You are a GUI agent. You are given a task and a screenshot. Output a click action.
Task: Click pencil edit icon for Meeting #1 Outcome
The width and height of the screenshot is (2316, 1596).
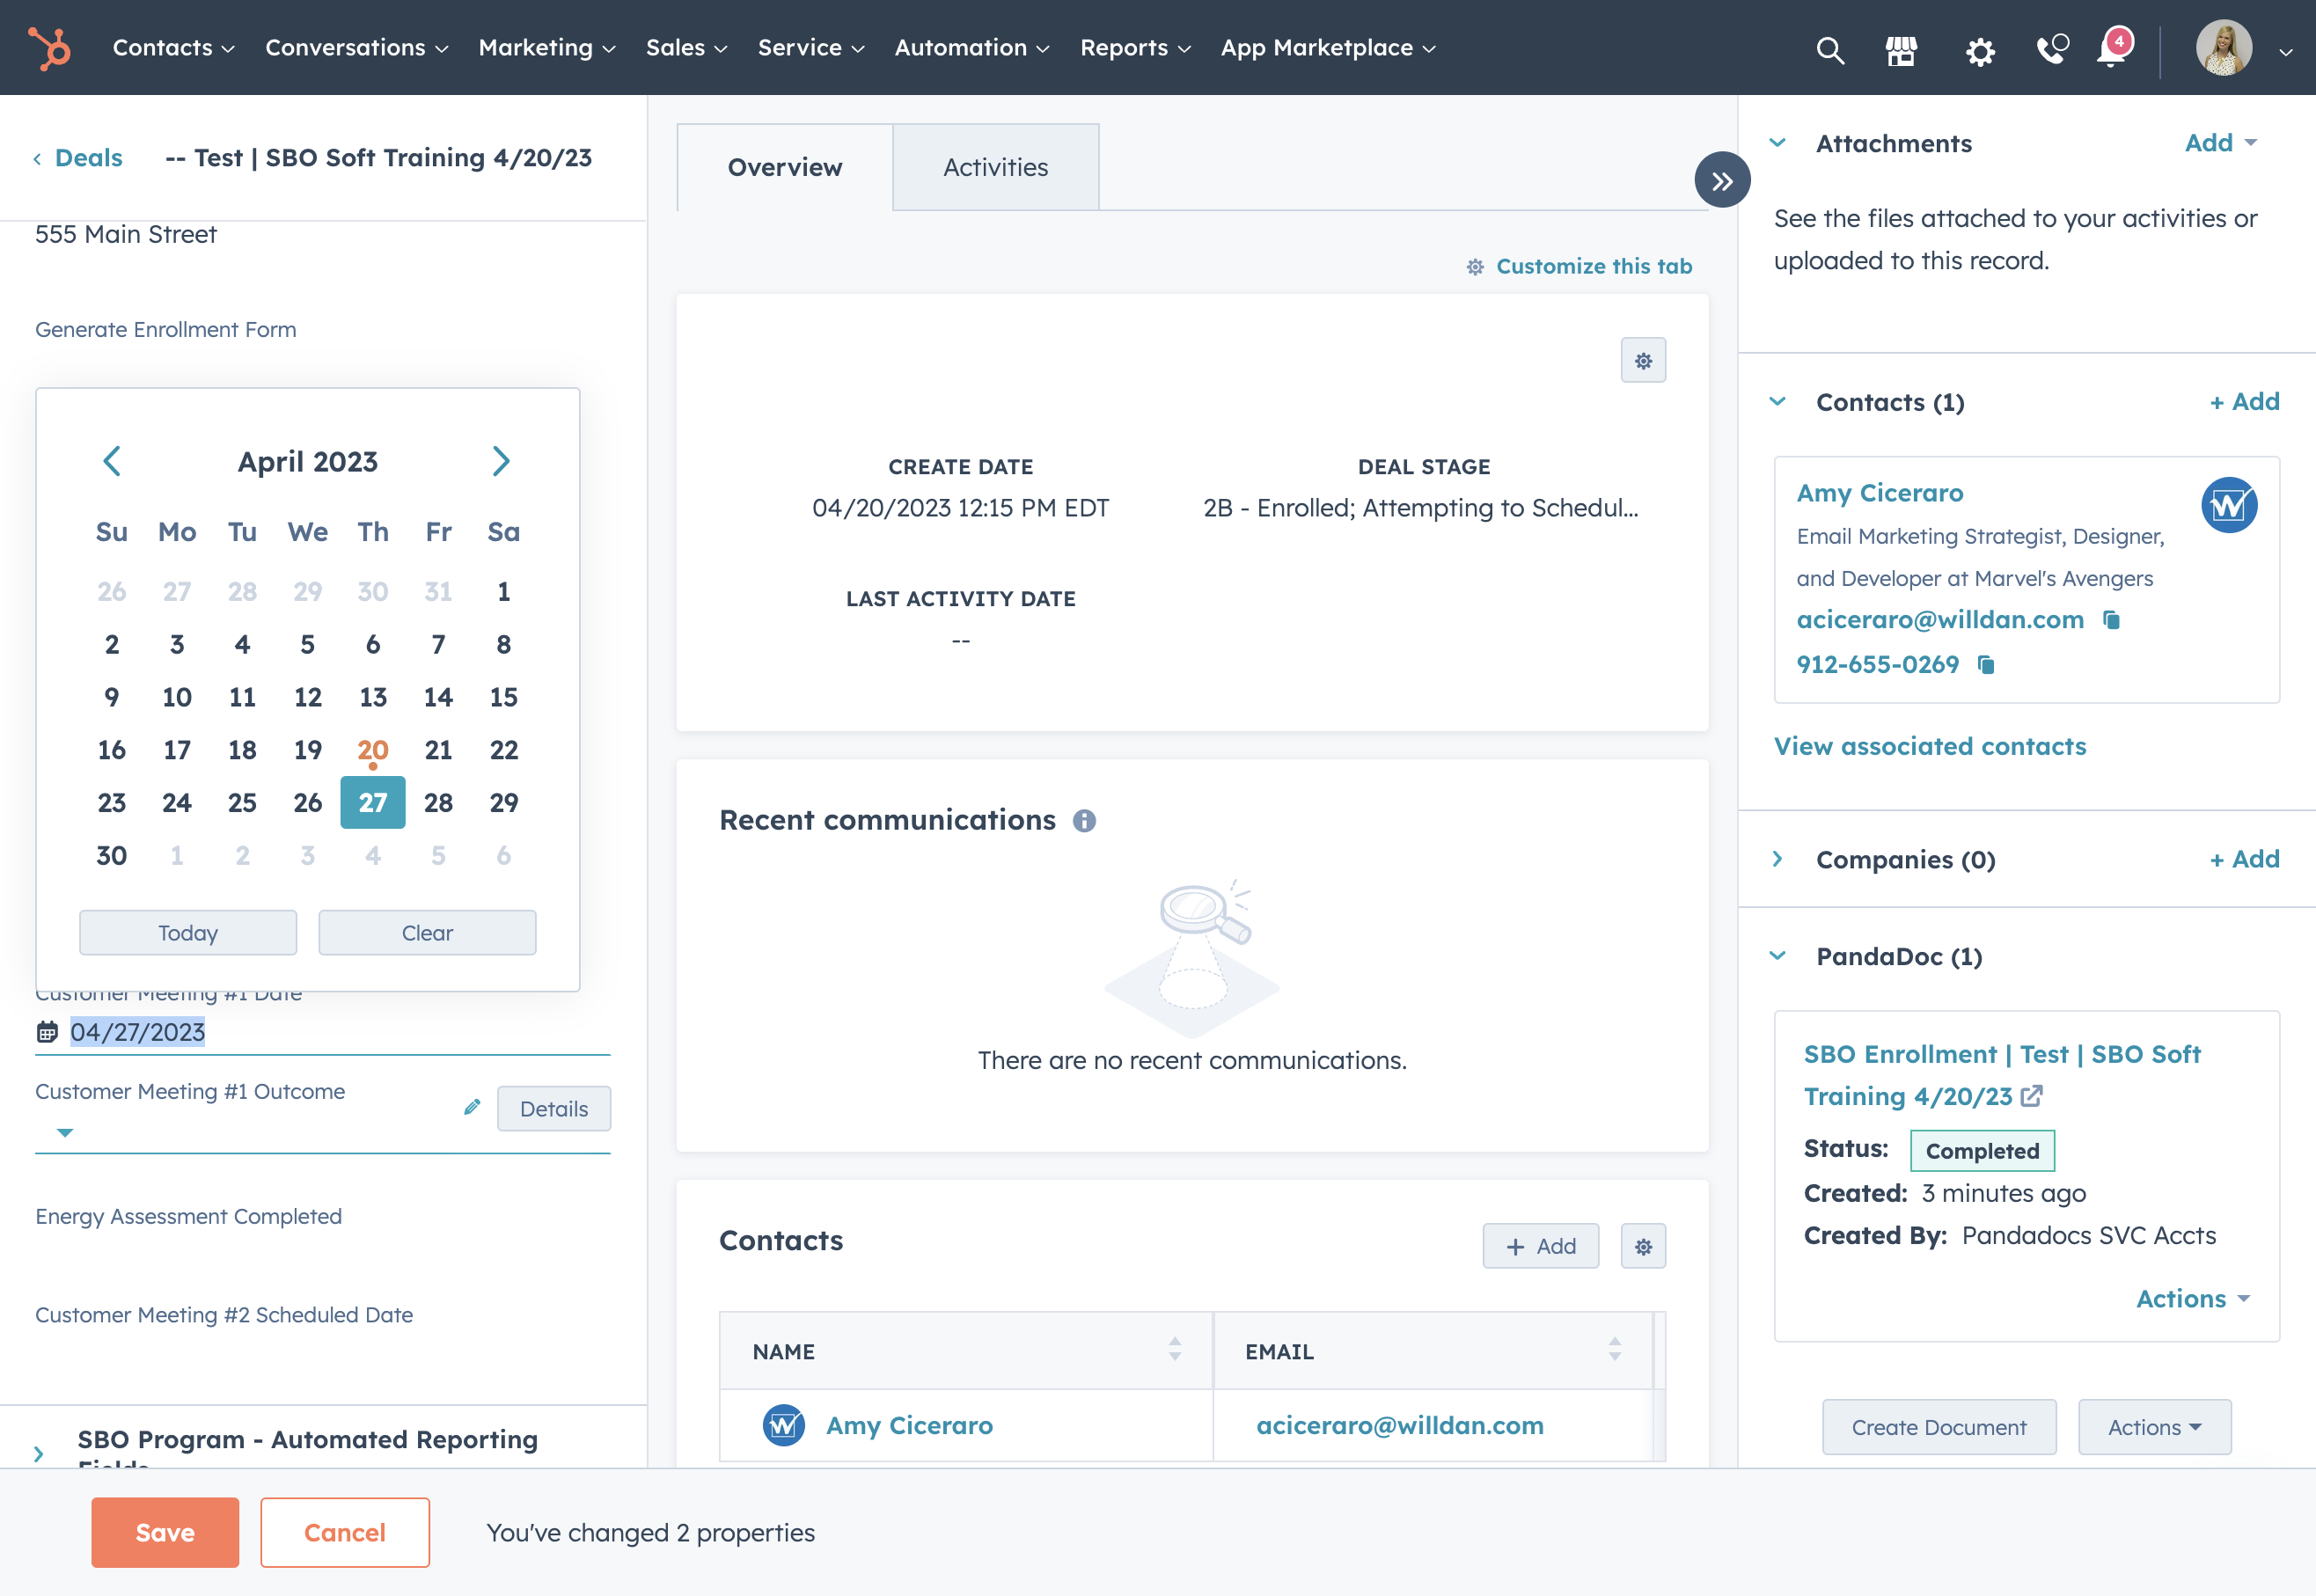click(x=472, y=1107)
